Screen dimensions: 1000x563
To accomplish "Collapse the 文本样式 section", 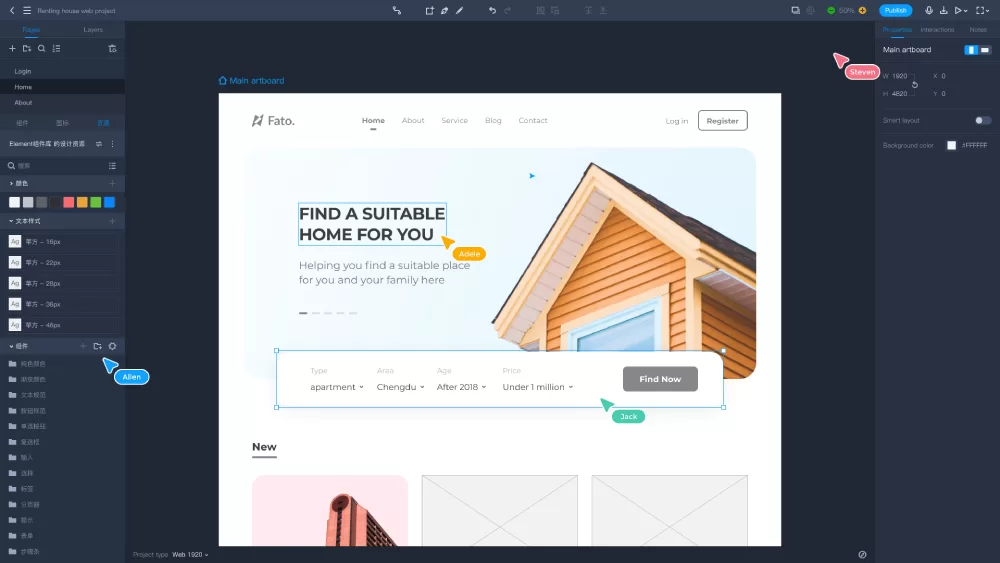I will [x=11, y=220].
